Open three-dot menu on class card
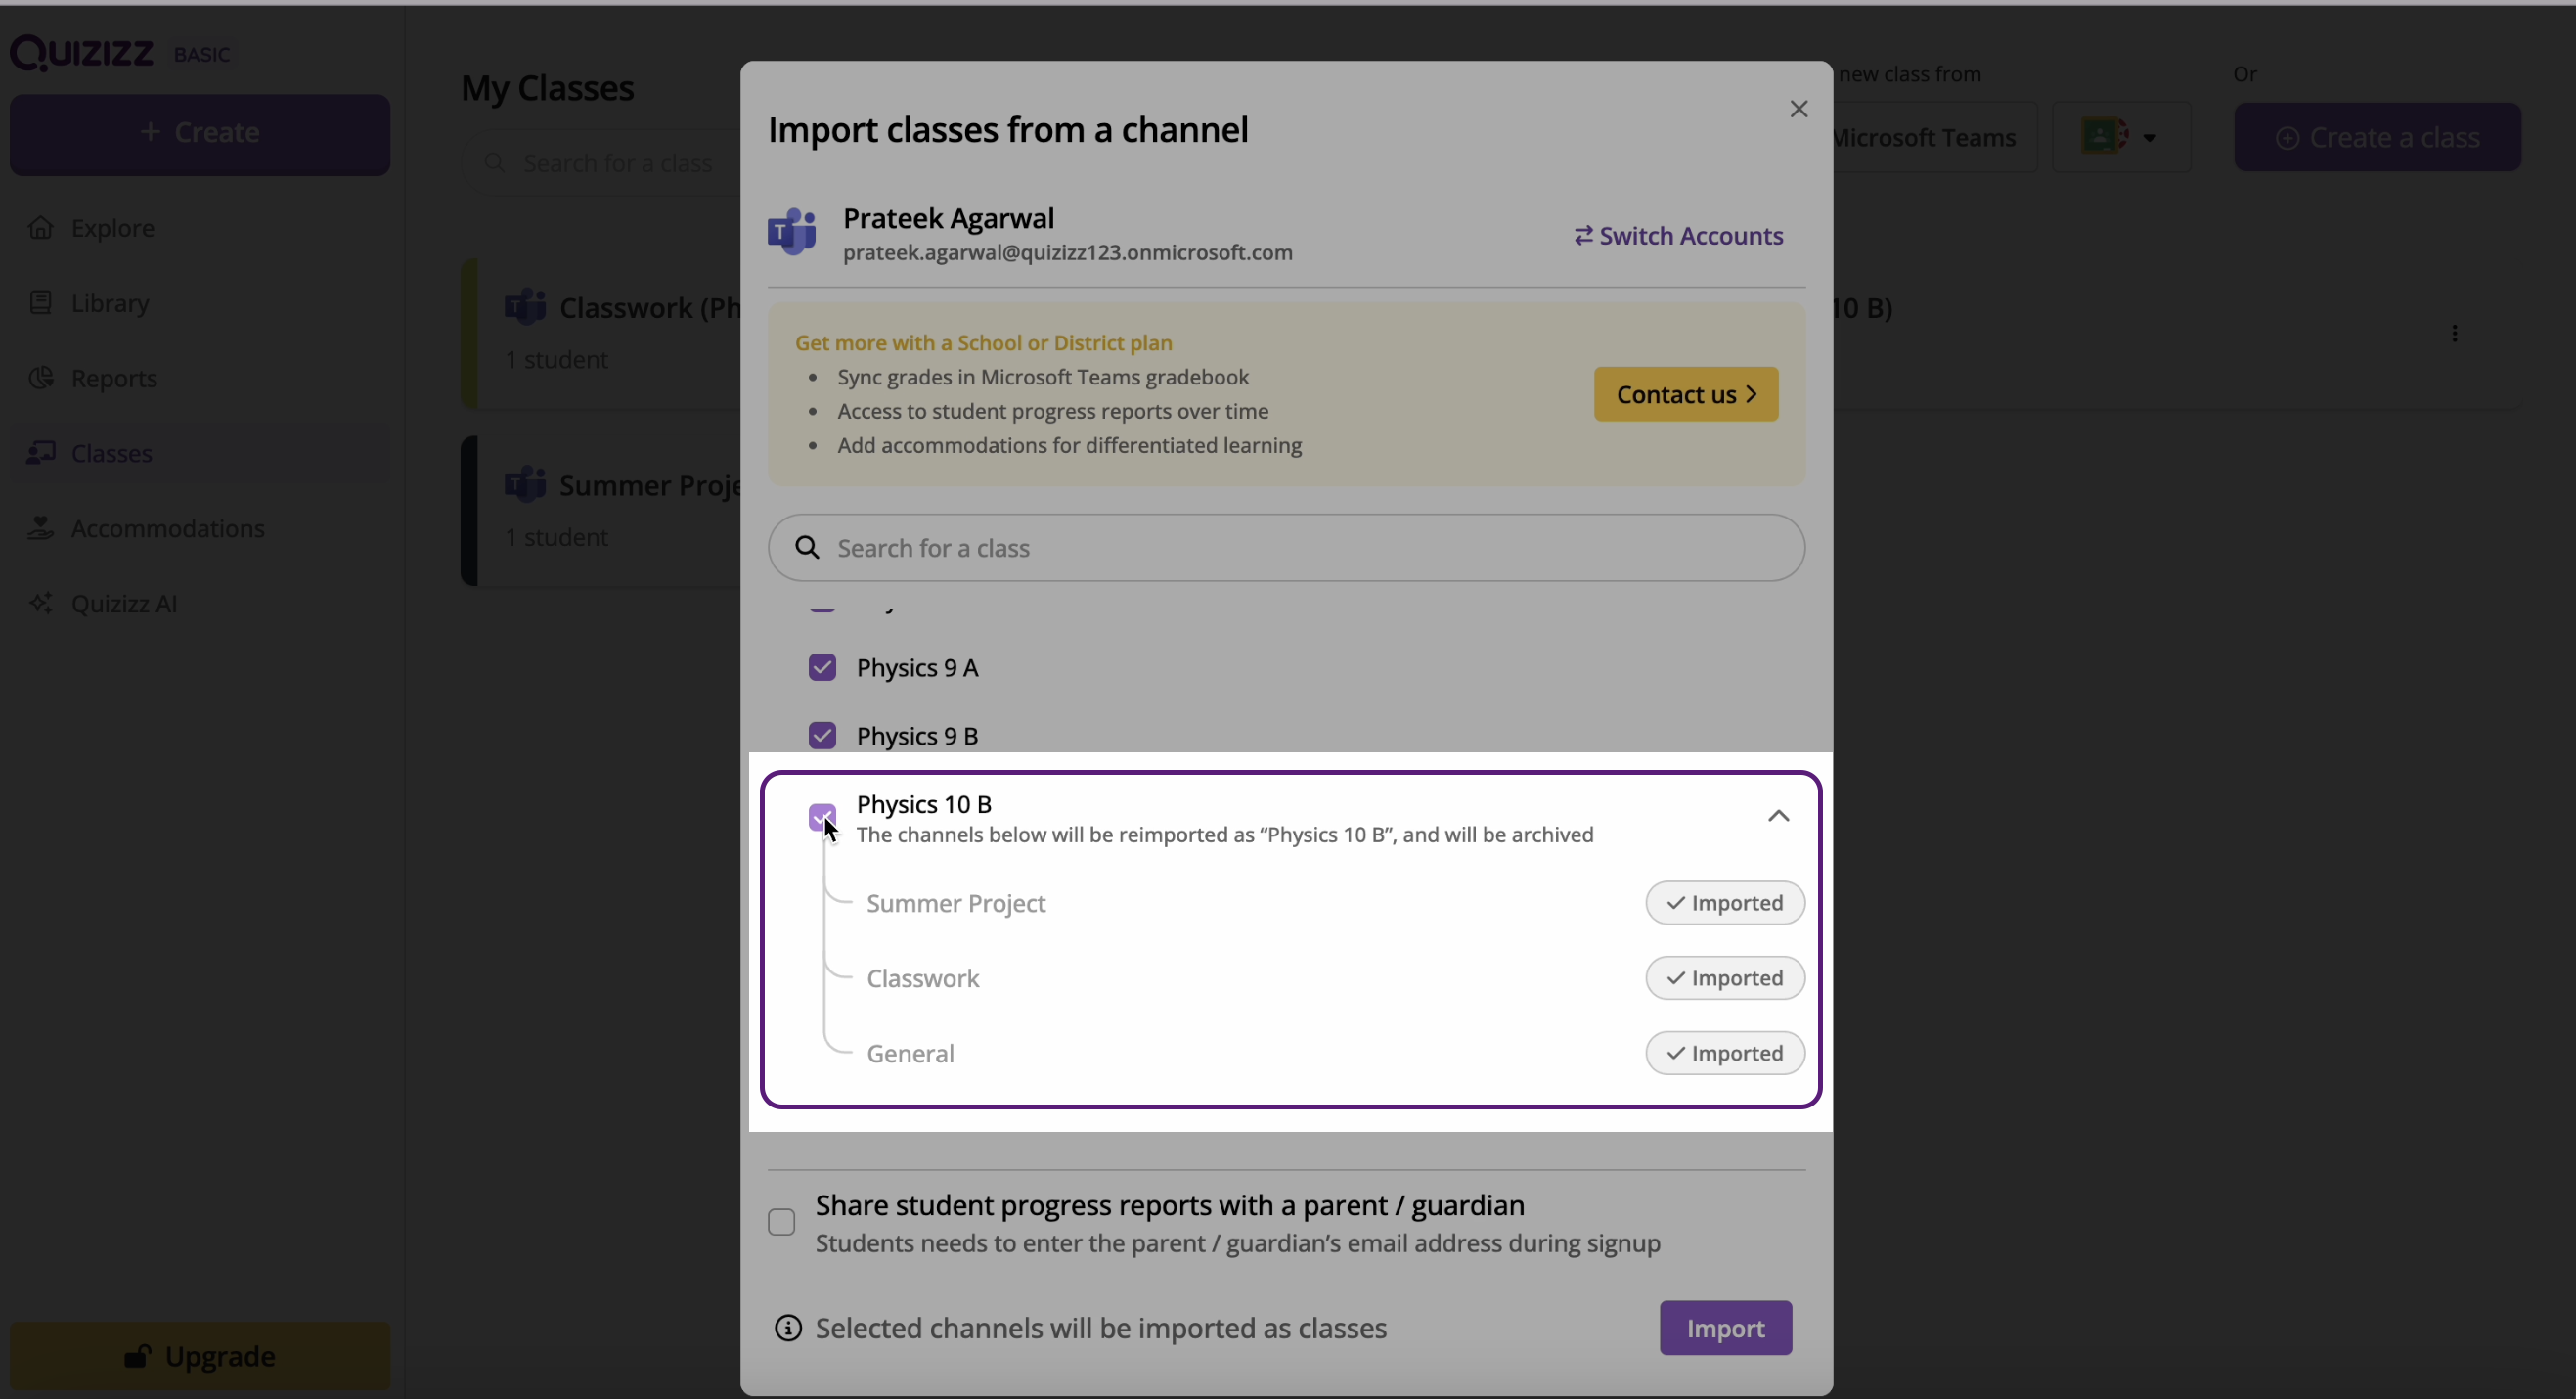 (x=2454, y=334)
